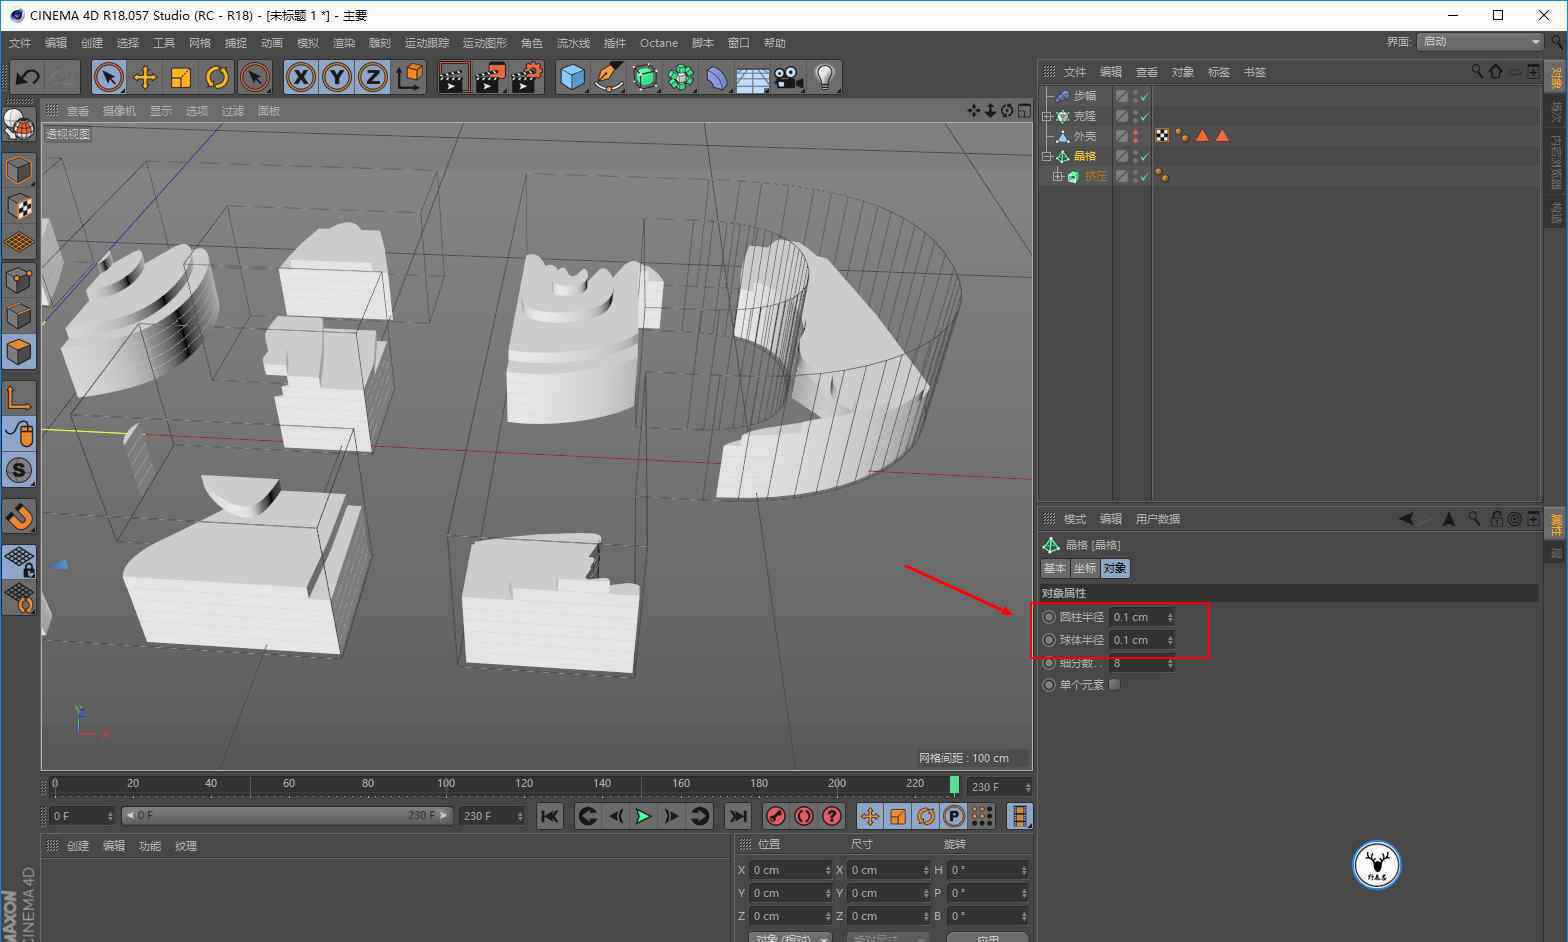
Task: Select the Texture mode checker-cube icon
Action: click(19, 206)
